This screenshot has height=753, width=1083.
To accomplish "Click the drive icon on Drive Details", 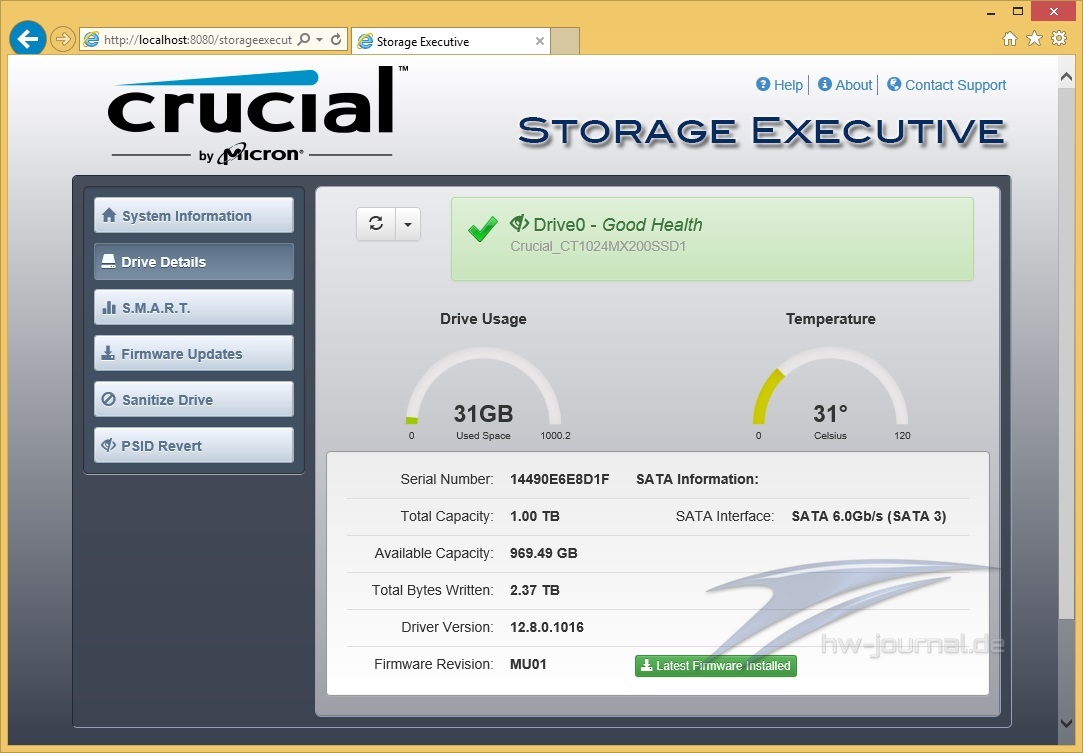I will (108, 261).
